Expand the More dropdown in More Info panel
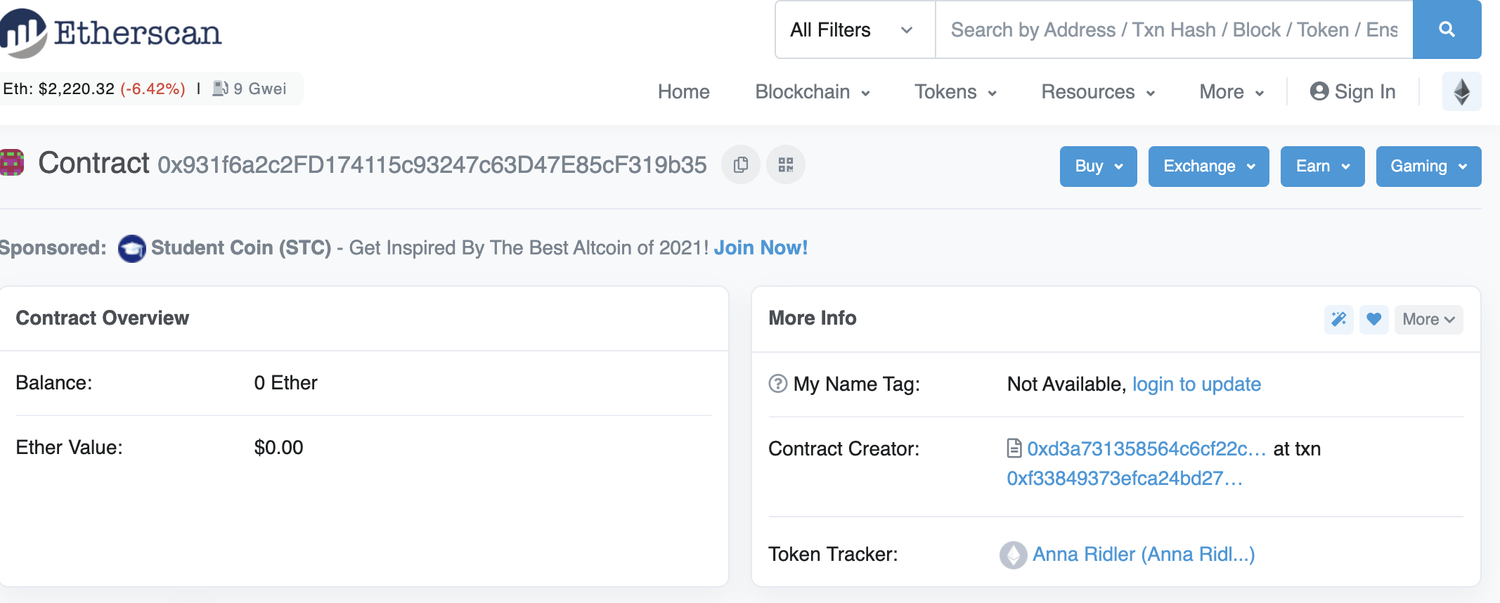The width and height of the screenshot is (1500, 603). pos(1428,319)
